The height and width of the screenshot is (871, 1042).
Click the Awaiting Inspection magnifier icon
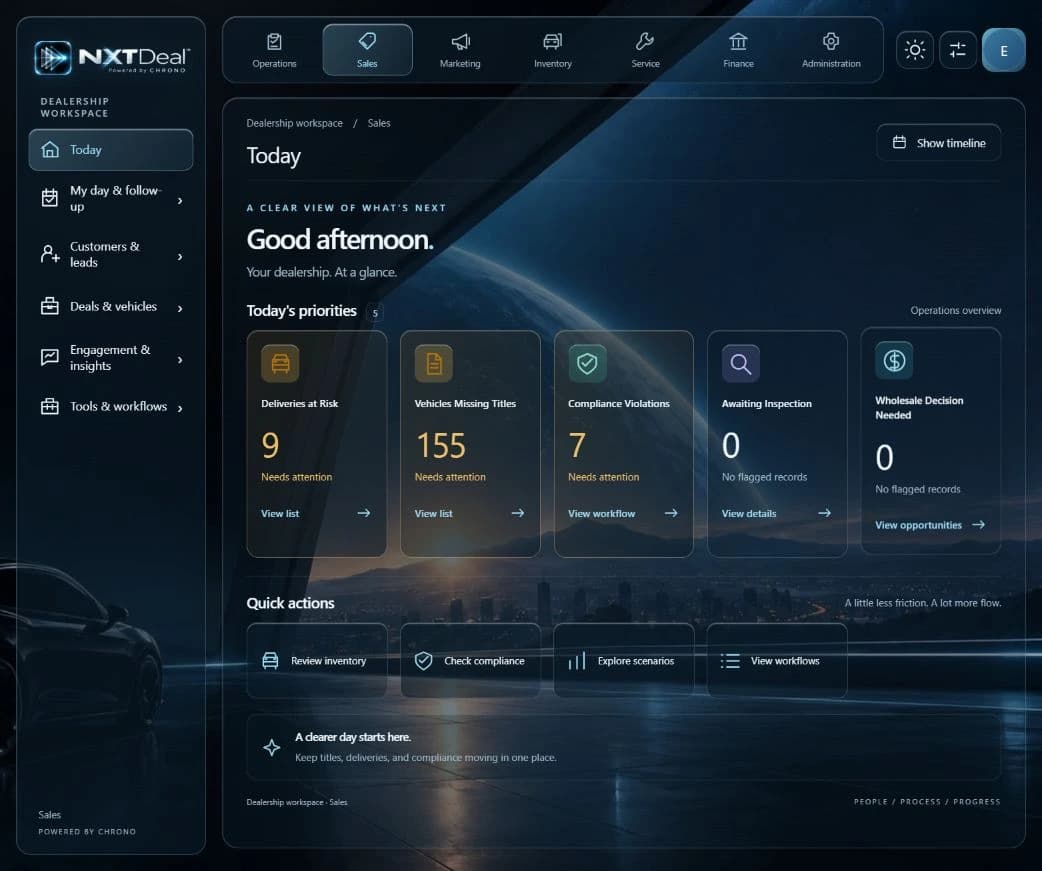741,363
